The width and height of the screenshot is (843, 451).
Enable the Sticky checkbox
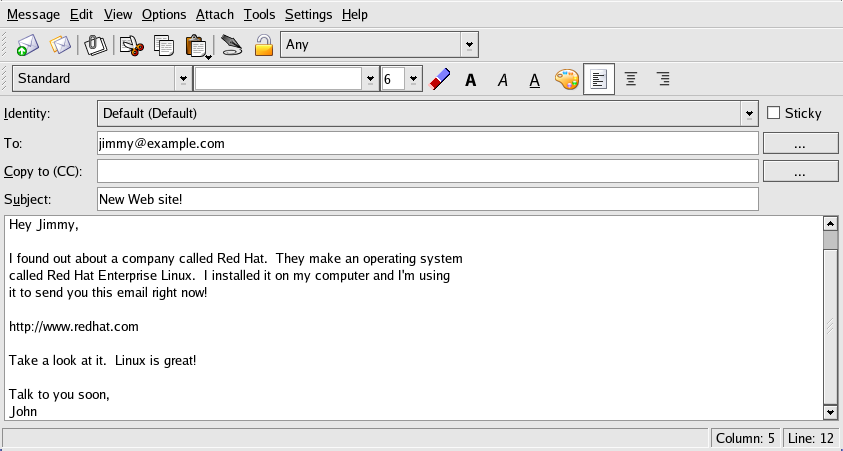point(773,113)
